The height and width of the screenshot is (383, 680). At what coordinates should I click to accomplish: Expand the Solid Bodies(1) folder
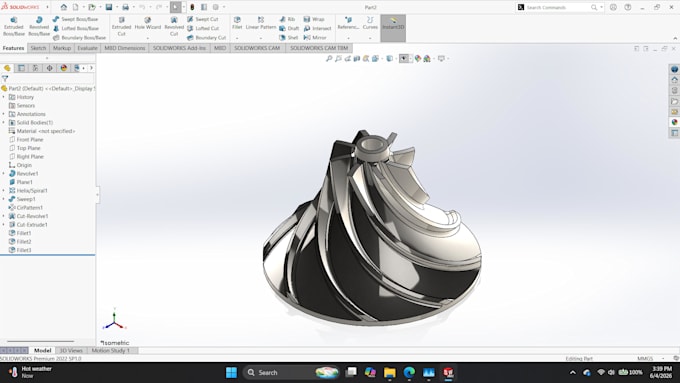(x=4, y=122)
